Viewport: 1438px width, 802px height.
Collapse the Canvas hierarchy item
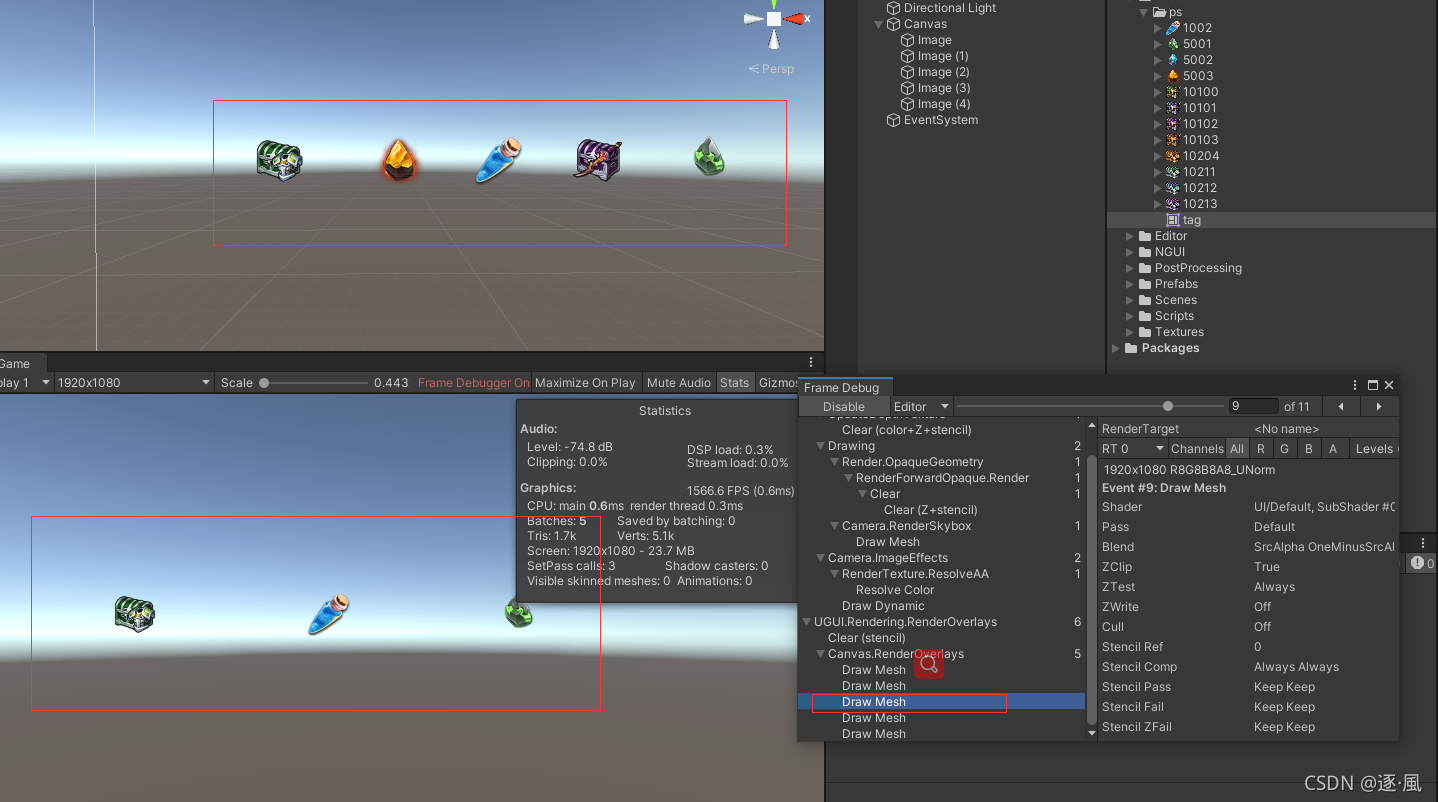tap(879, 24)
